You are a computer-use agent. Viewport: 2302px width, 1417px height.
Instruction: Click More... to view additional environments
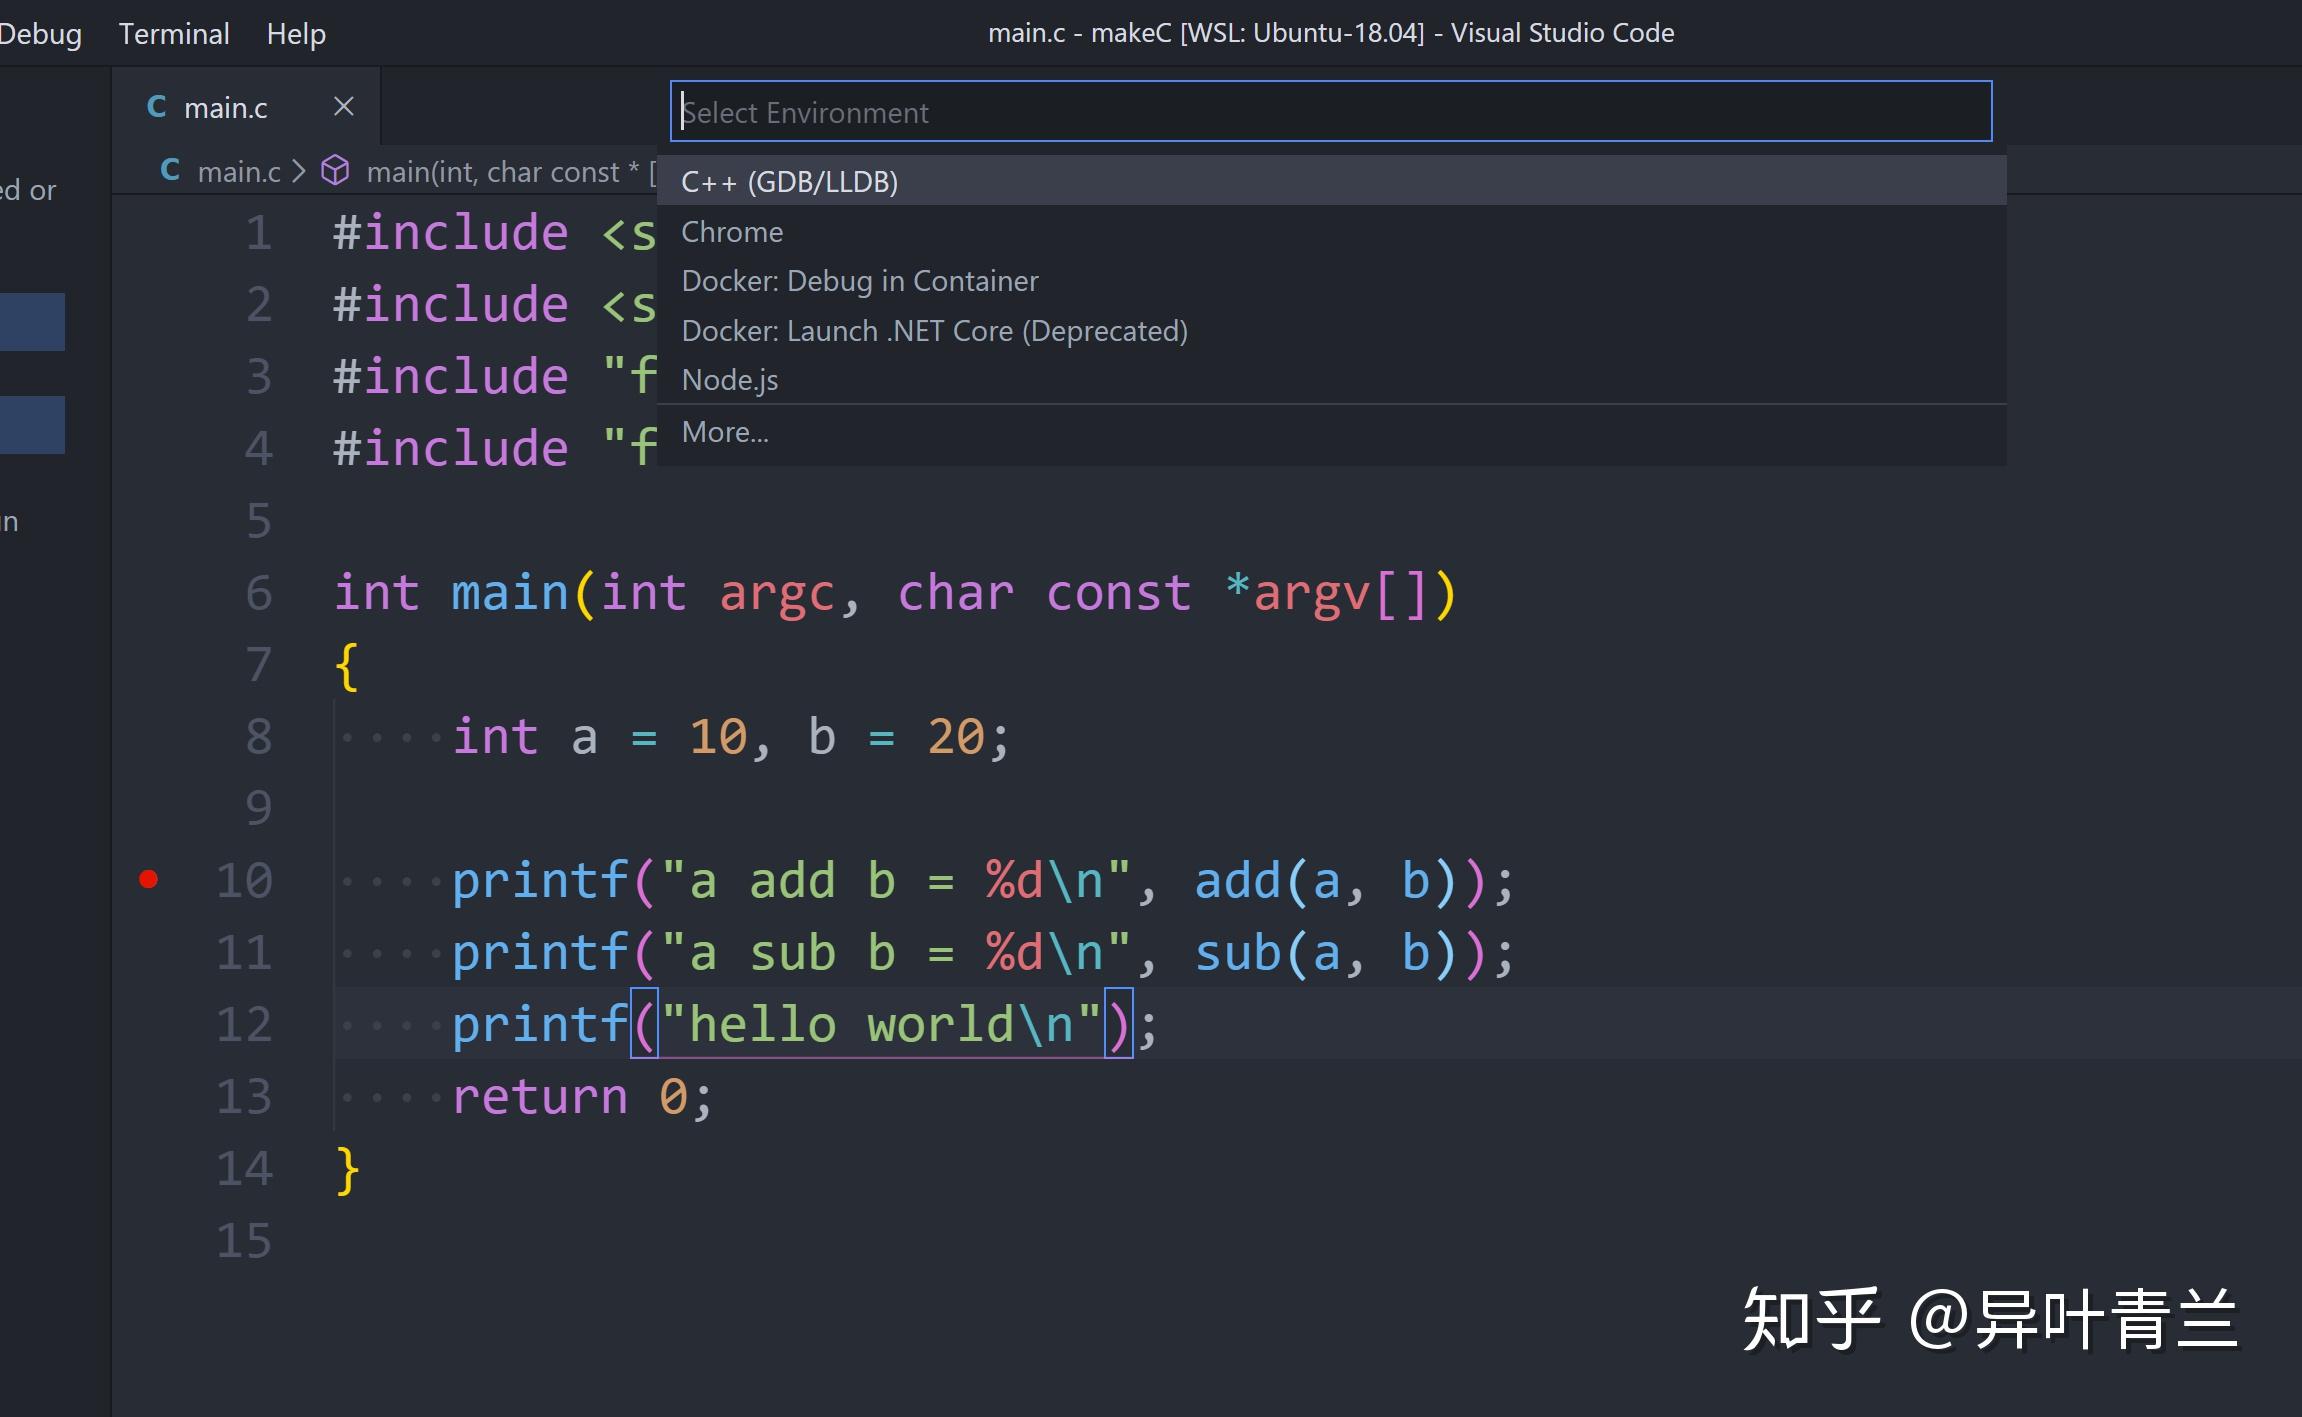pos(725,431)
